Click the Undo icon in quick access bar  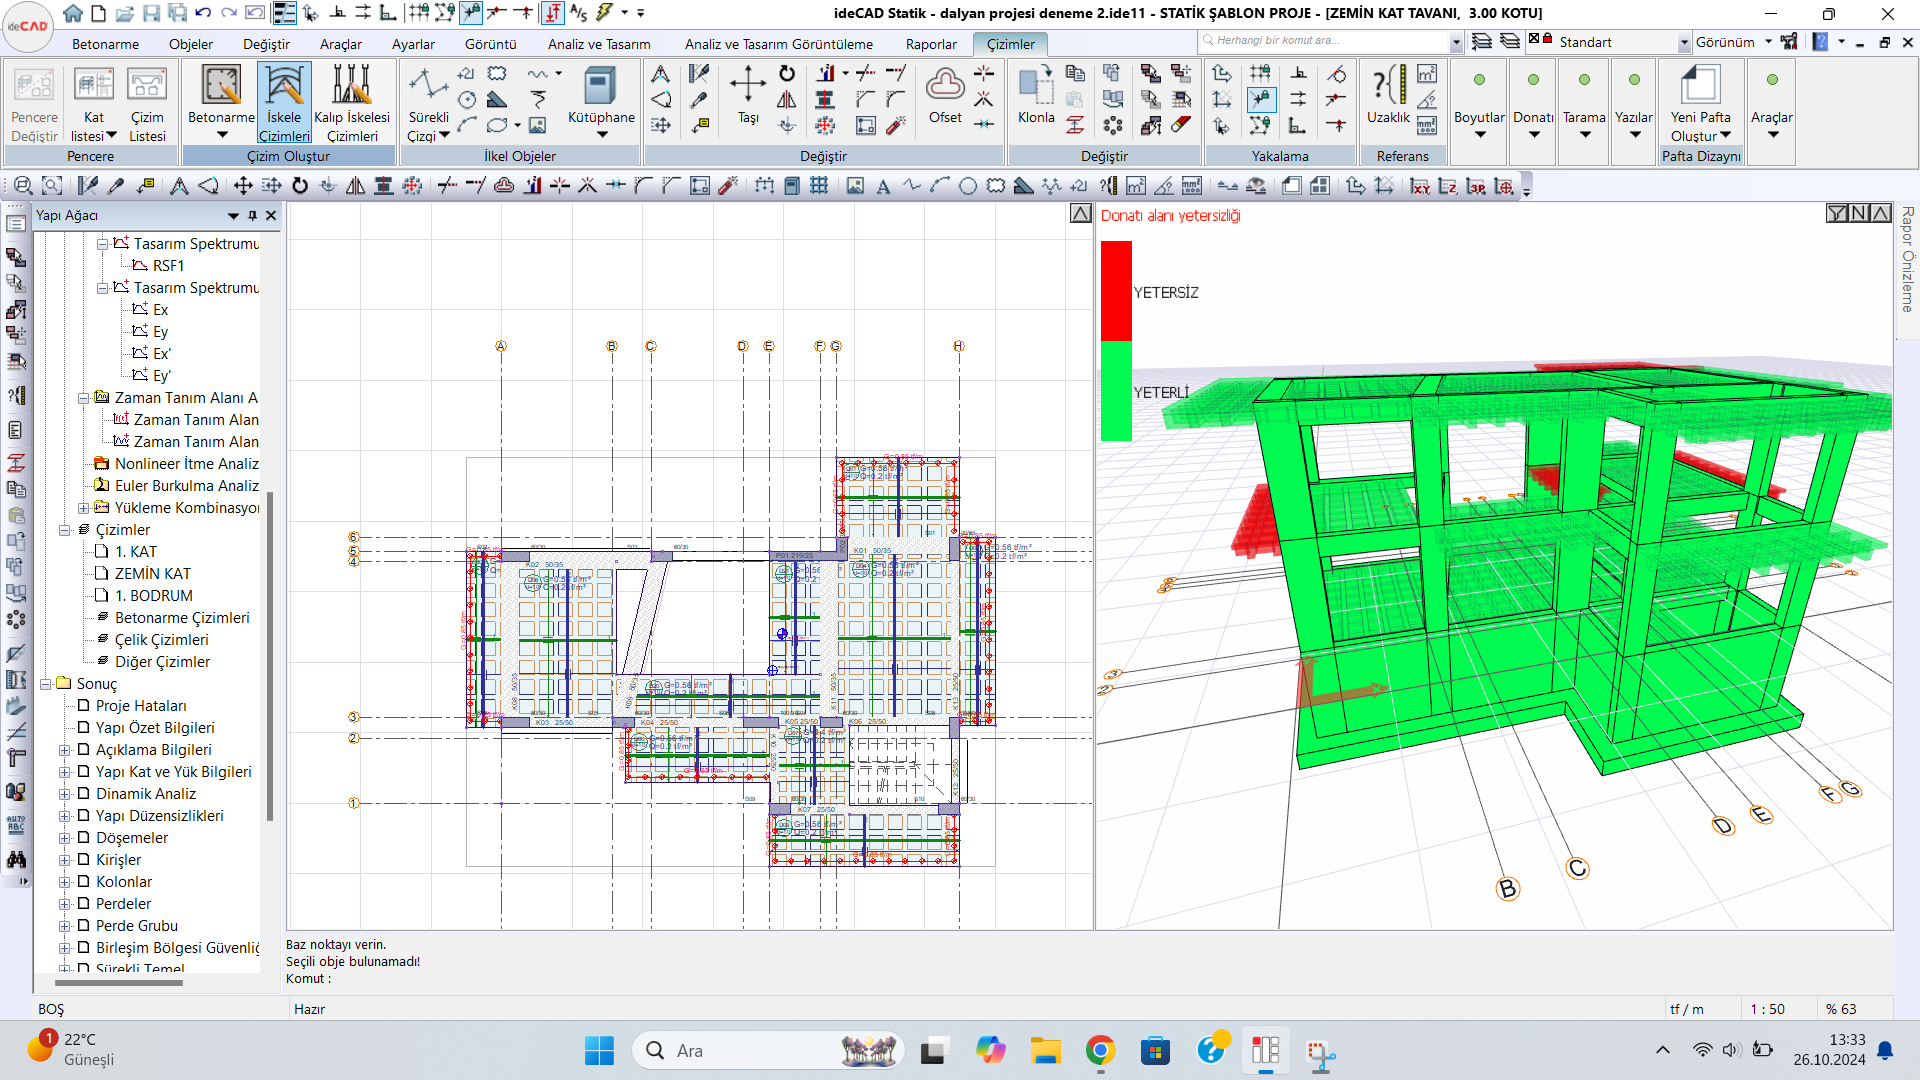coord(203,13)
